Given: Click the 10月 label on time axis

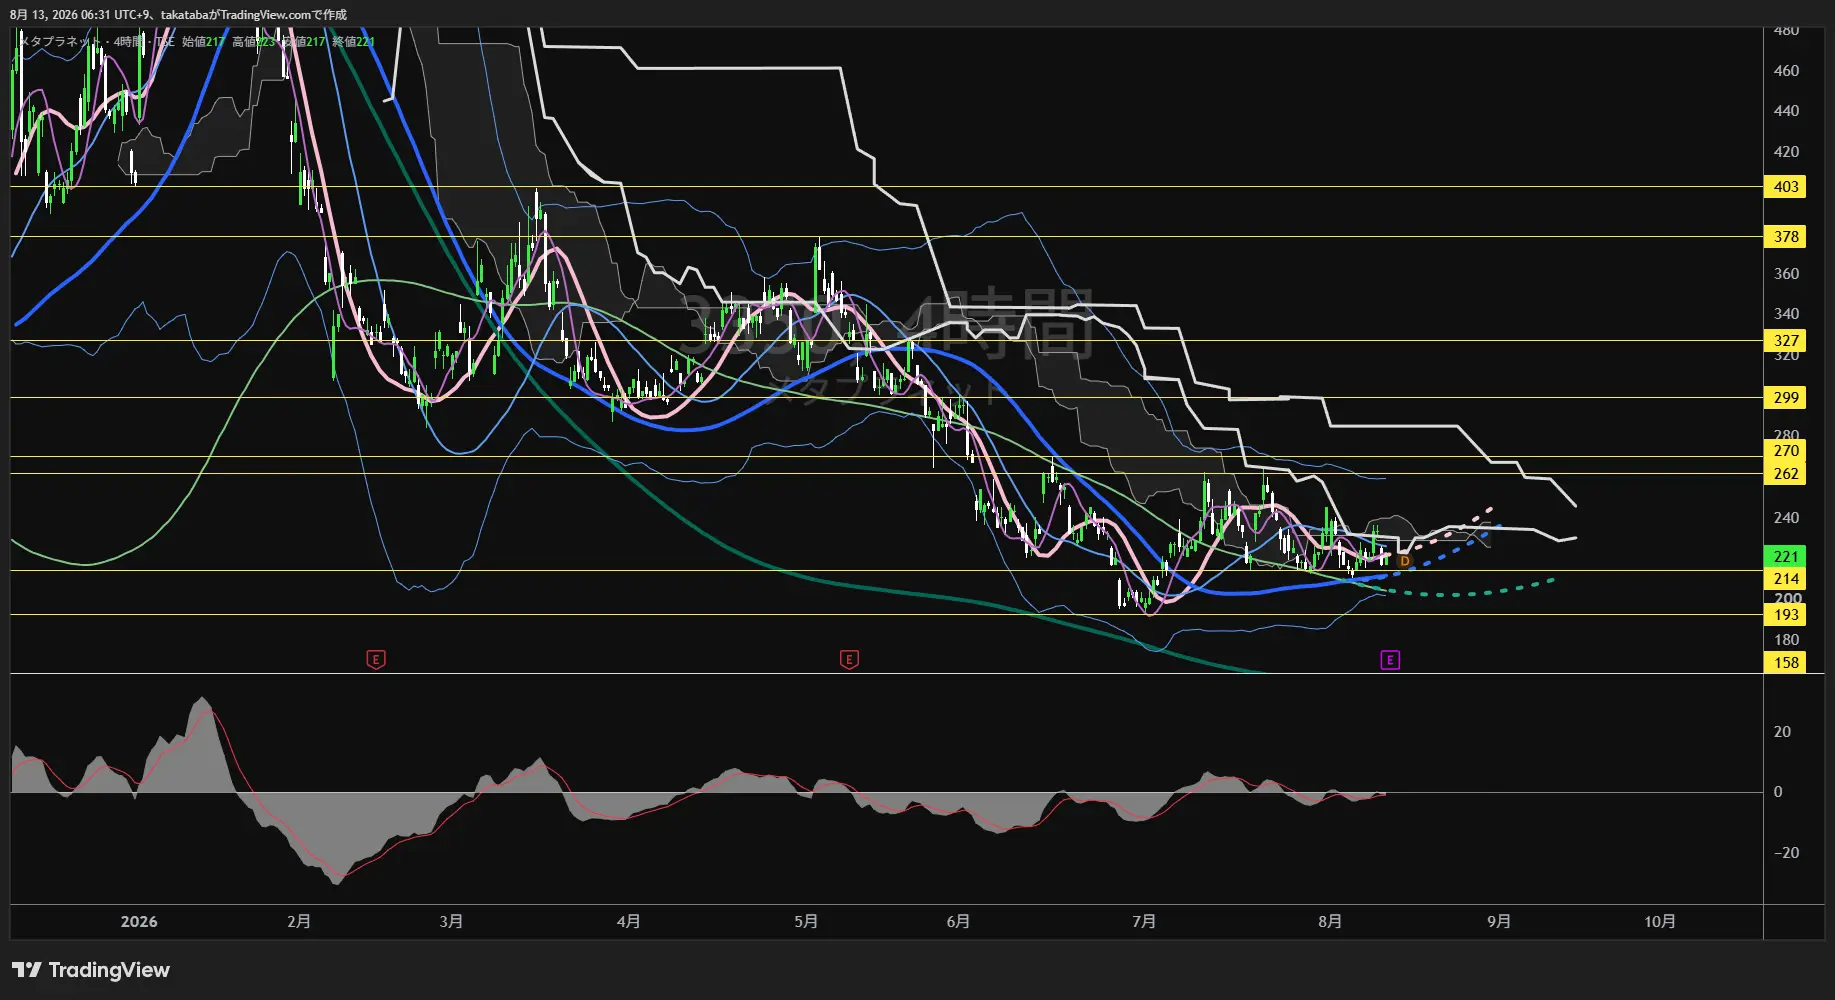Looking at the screenshot, I should click(x=1660, y=922).
